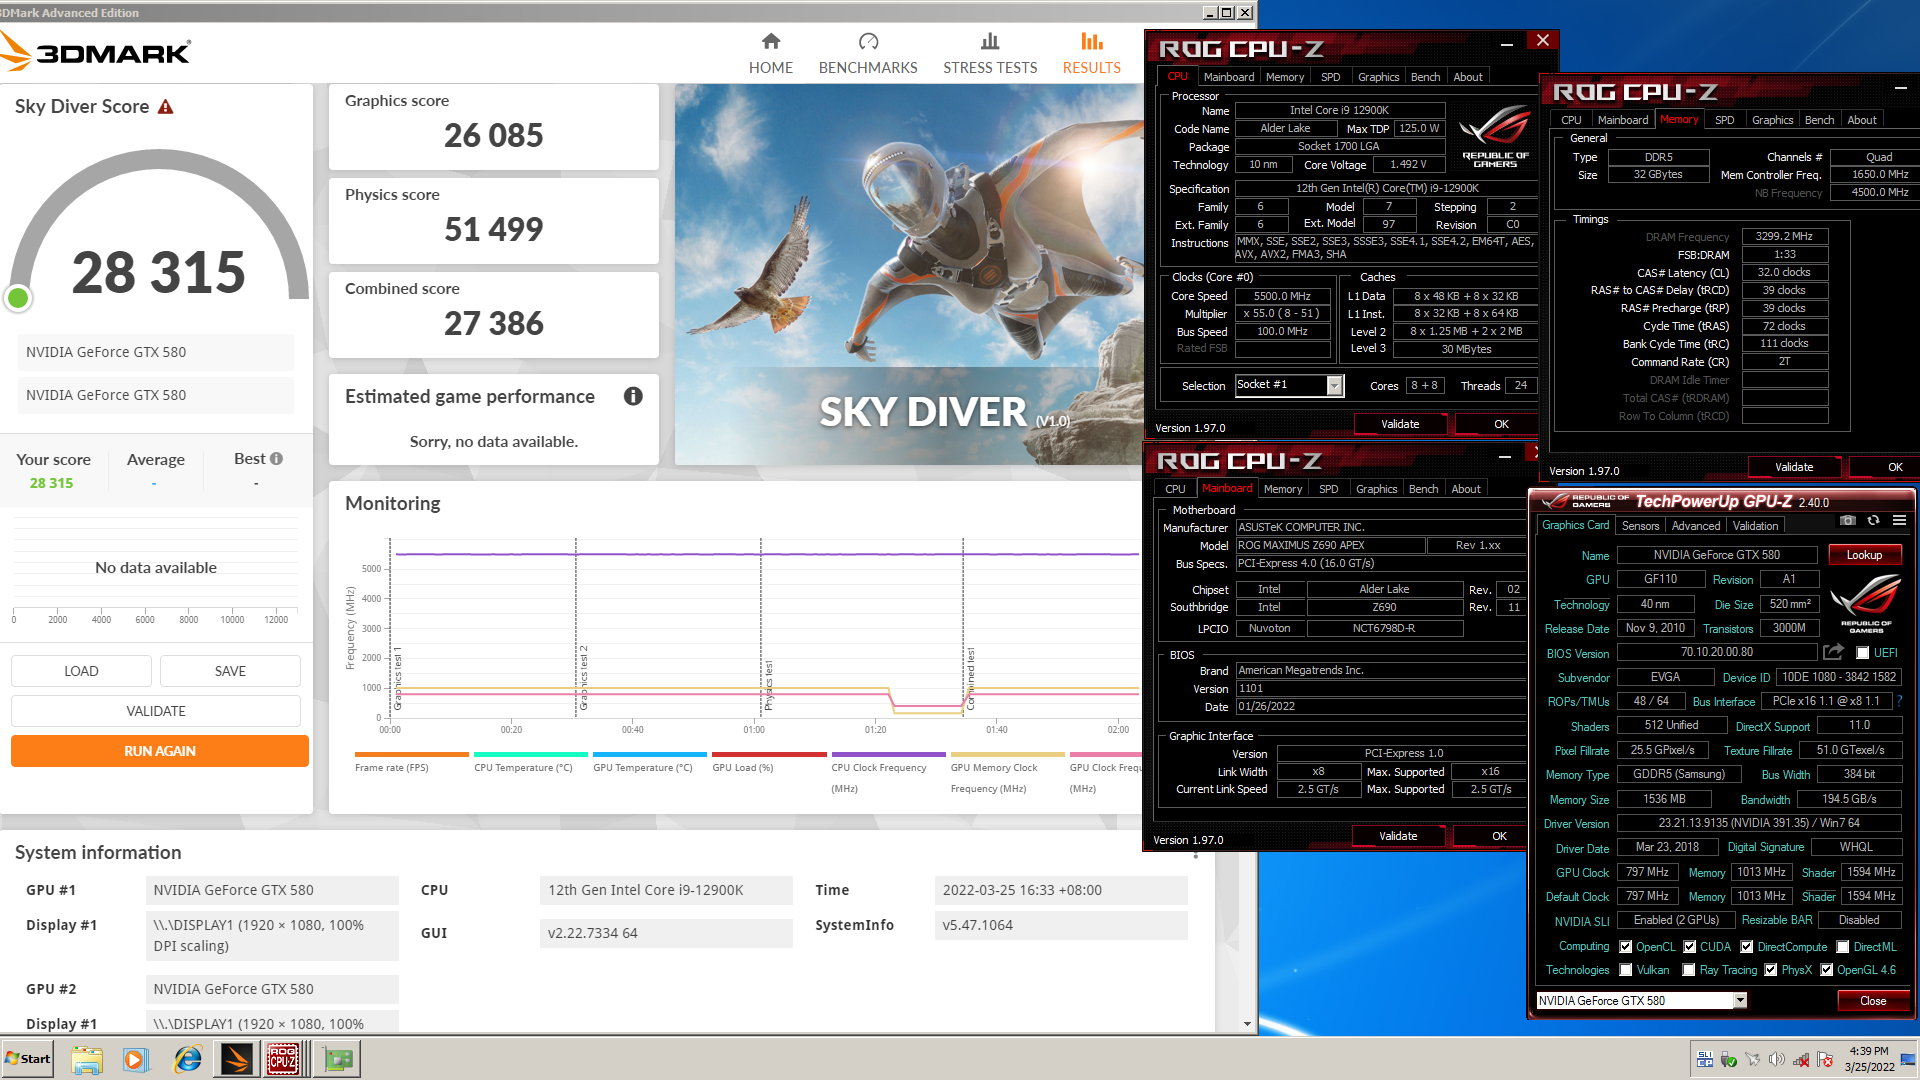Switch to the Mainboard tab in top CPU-Z window
Screen dimensions: 1920x1080
(x=1229, y=77)
